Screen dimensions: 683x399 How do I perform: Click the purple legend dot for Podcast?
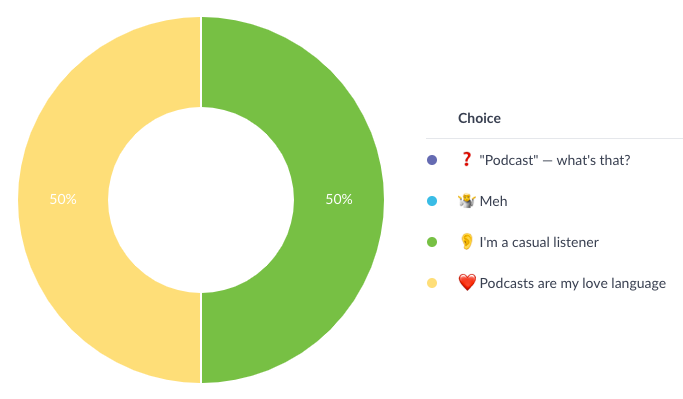click(x=432, y=160)
